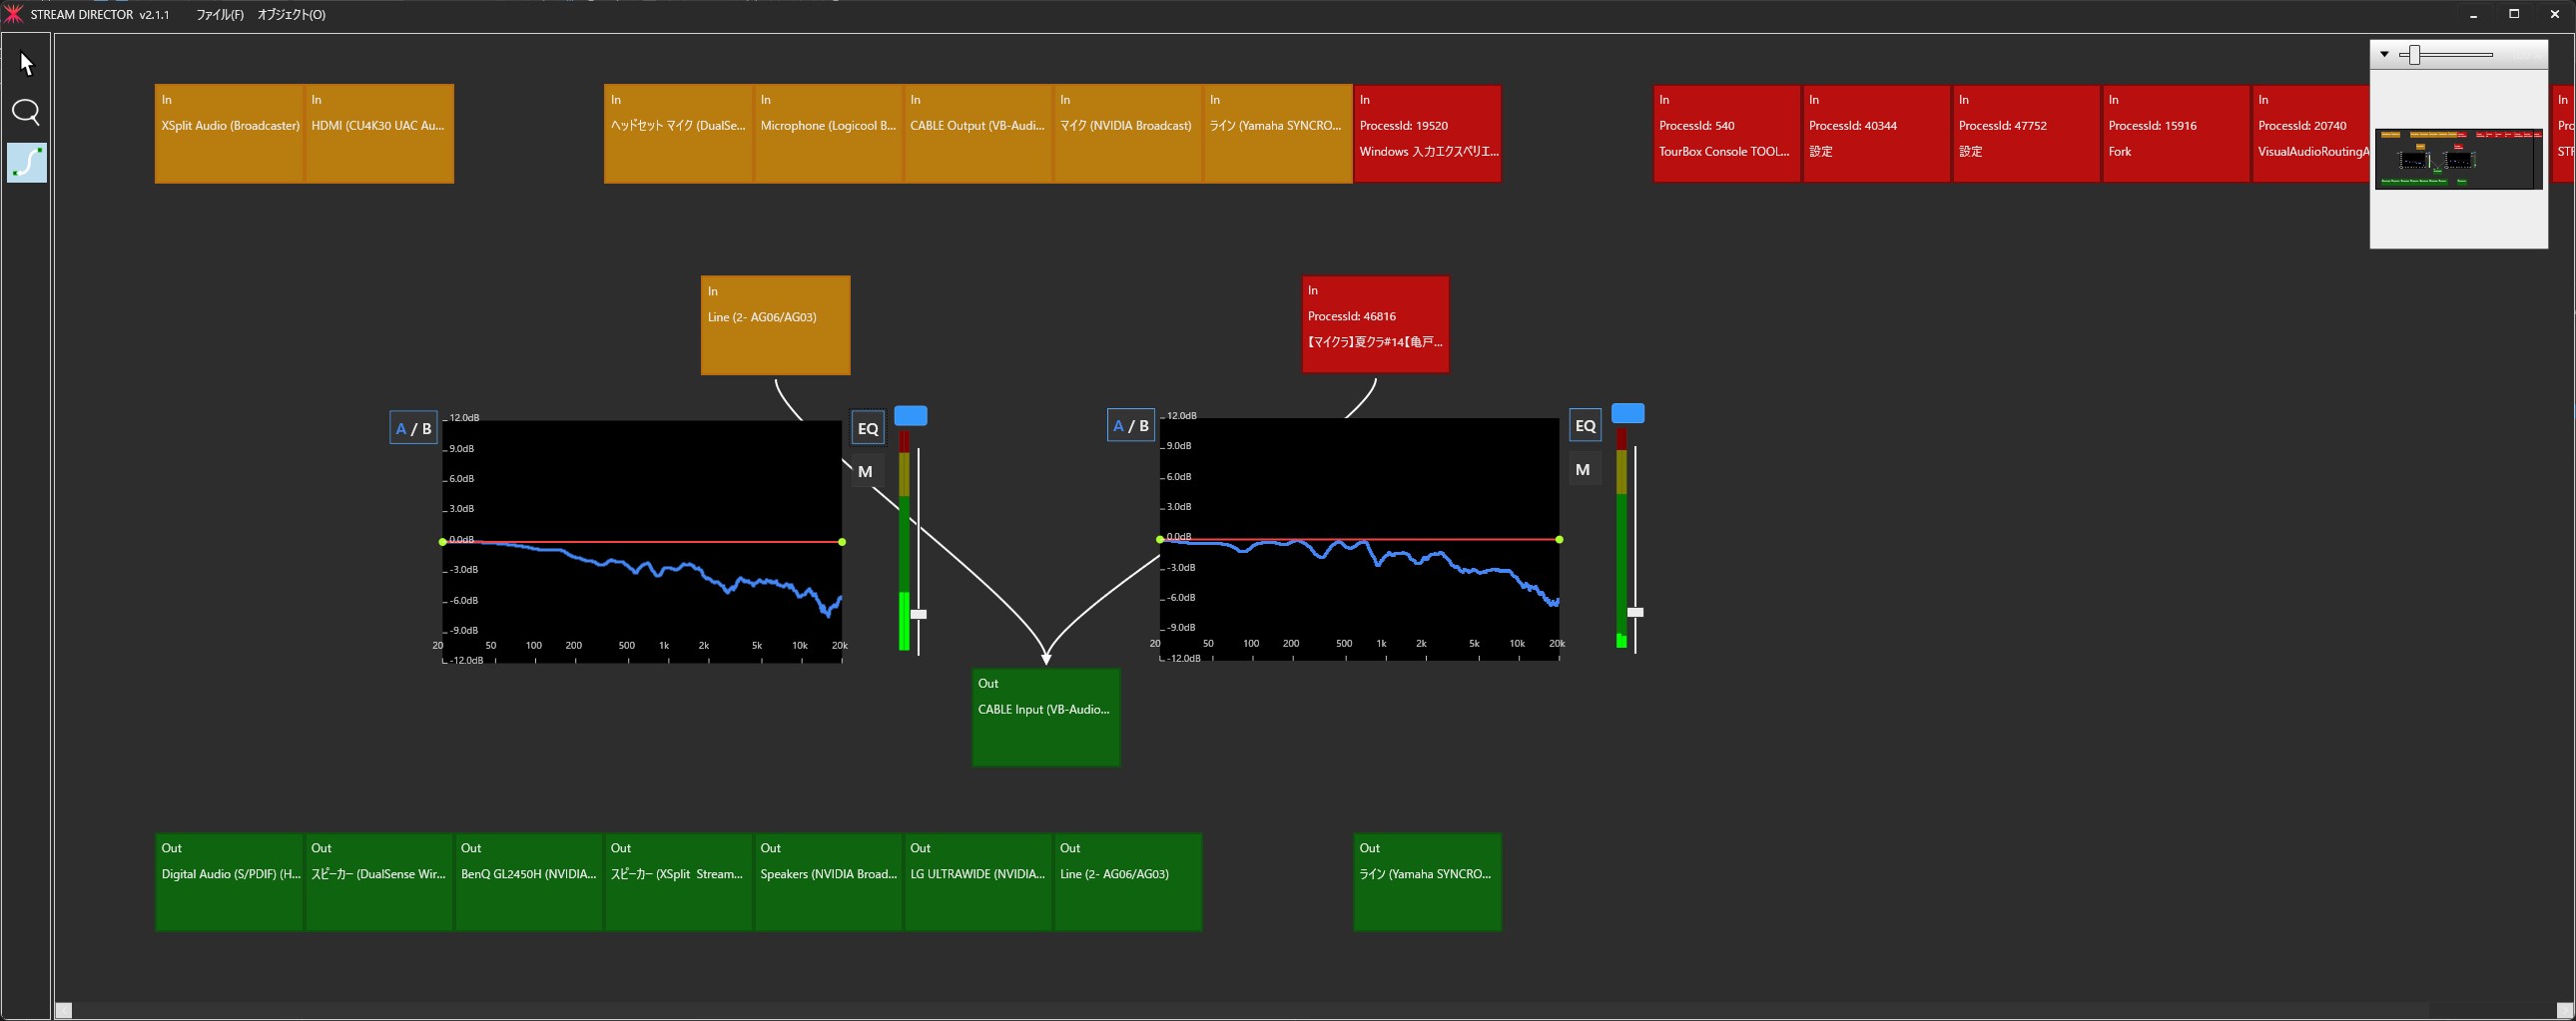This screenshot has width=2576, height=1021.
Task: Select the cable connection curve tool
Action: coord(26,162)
